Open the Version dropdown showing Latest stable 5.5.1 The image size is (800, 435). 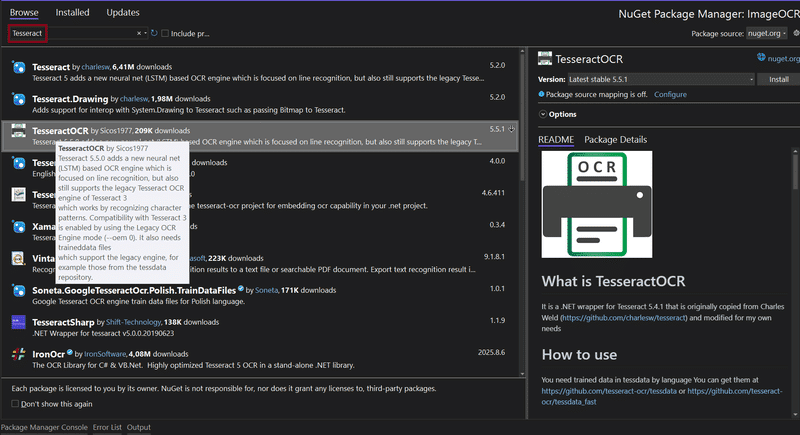661,79
